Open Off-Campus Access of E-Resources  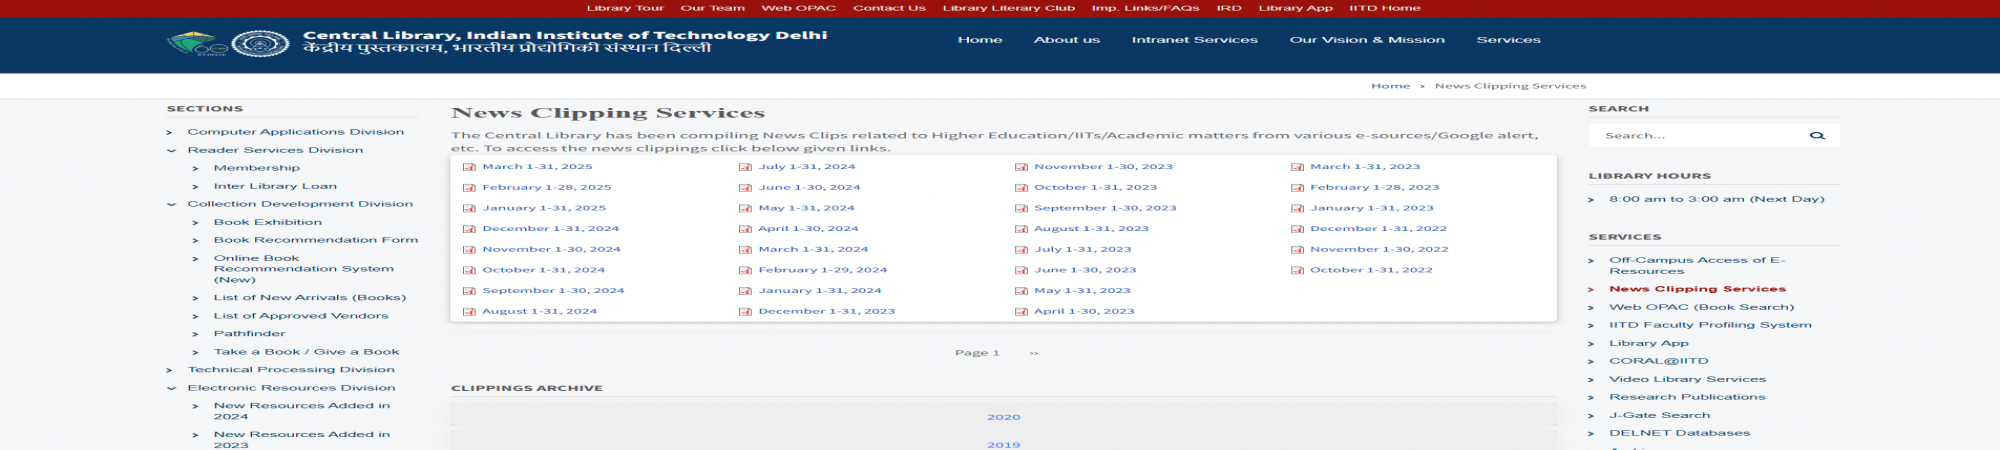point(1697,266)
